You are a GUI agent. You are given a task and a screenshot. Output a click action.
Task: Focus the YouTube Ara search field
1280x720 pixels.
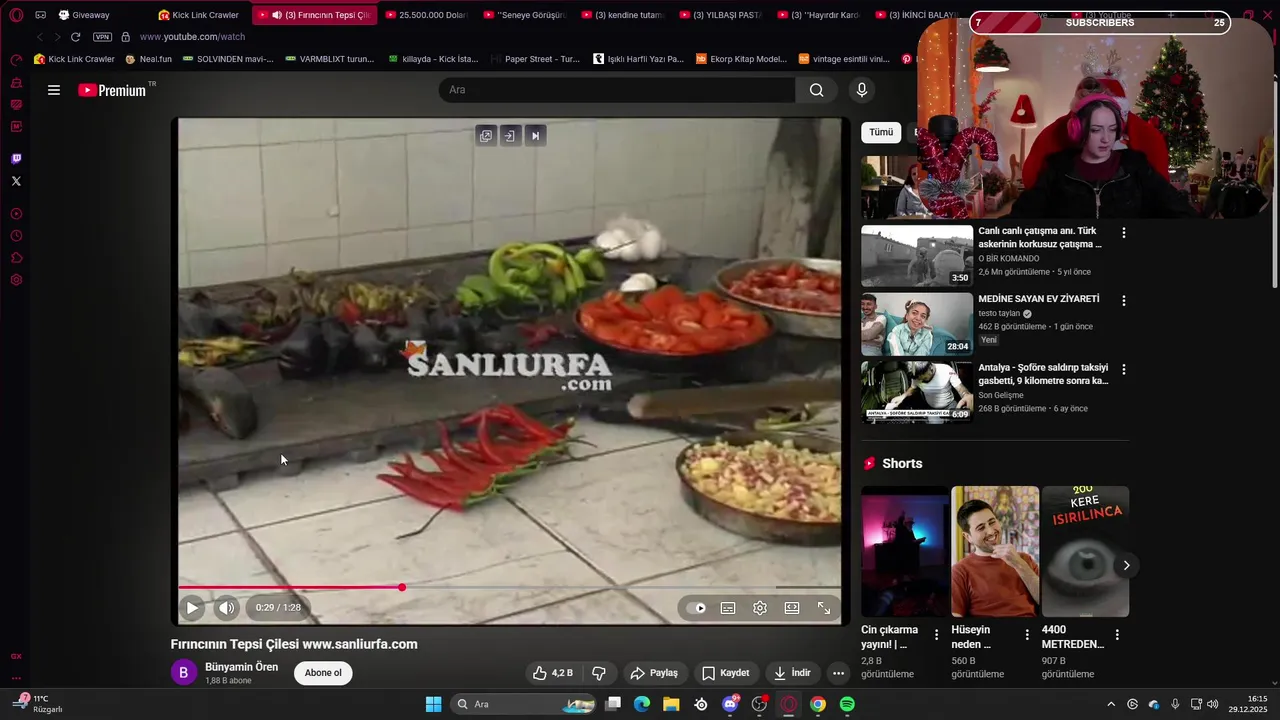click(617, 90)
